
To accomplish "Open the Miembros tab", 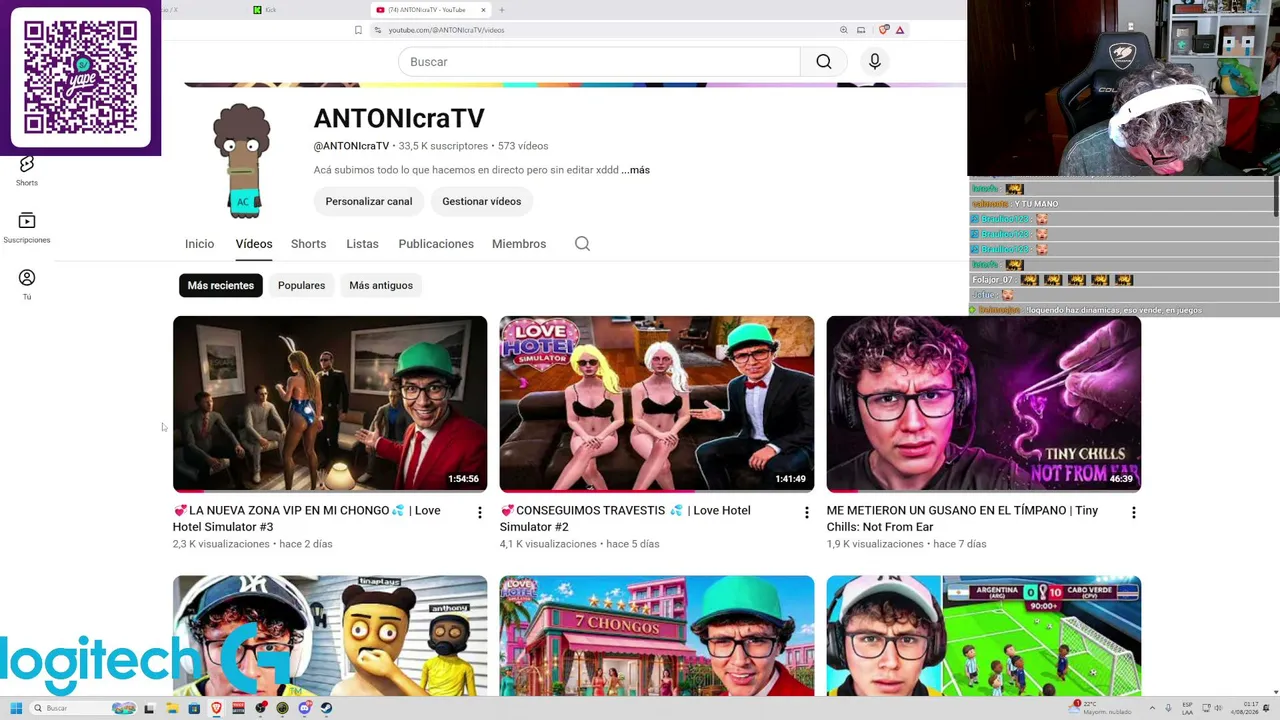I will [x=519, y=244].
